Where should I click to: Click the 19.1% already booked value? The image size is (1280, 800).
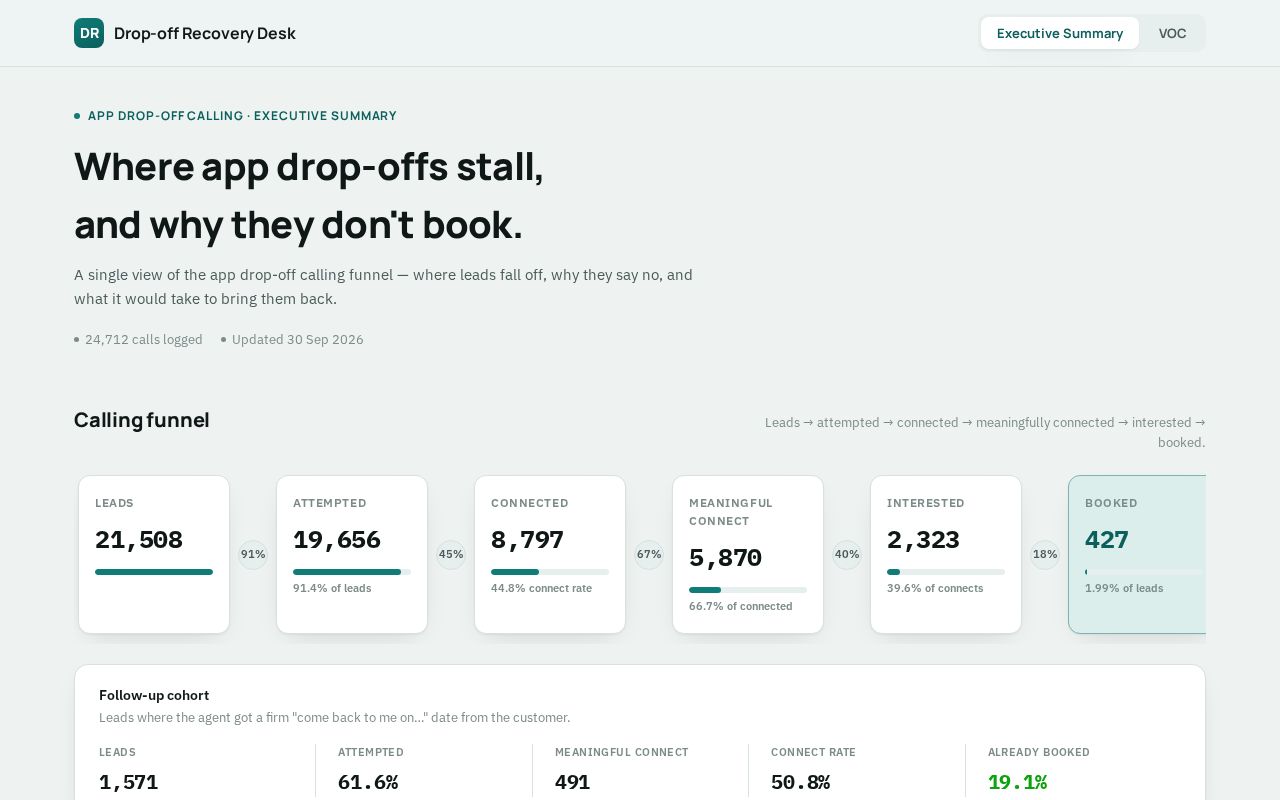[x=1018, y=782]
